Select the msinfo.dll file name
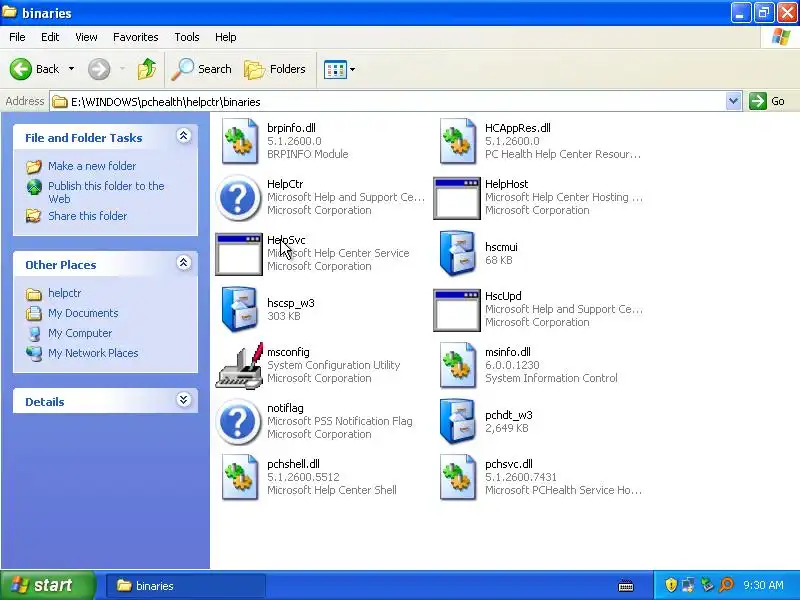The width and height of the screenshot is (800, 600). tap(508, 352)
